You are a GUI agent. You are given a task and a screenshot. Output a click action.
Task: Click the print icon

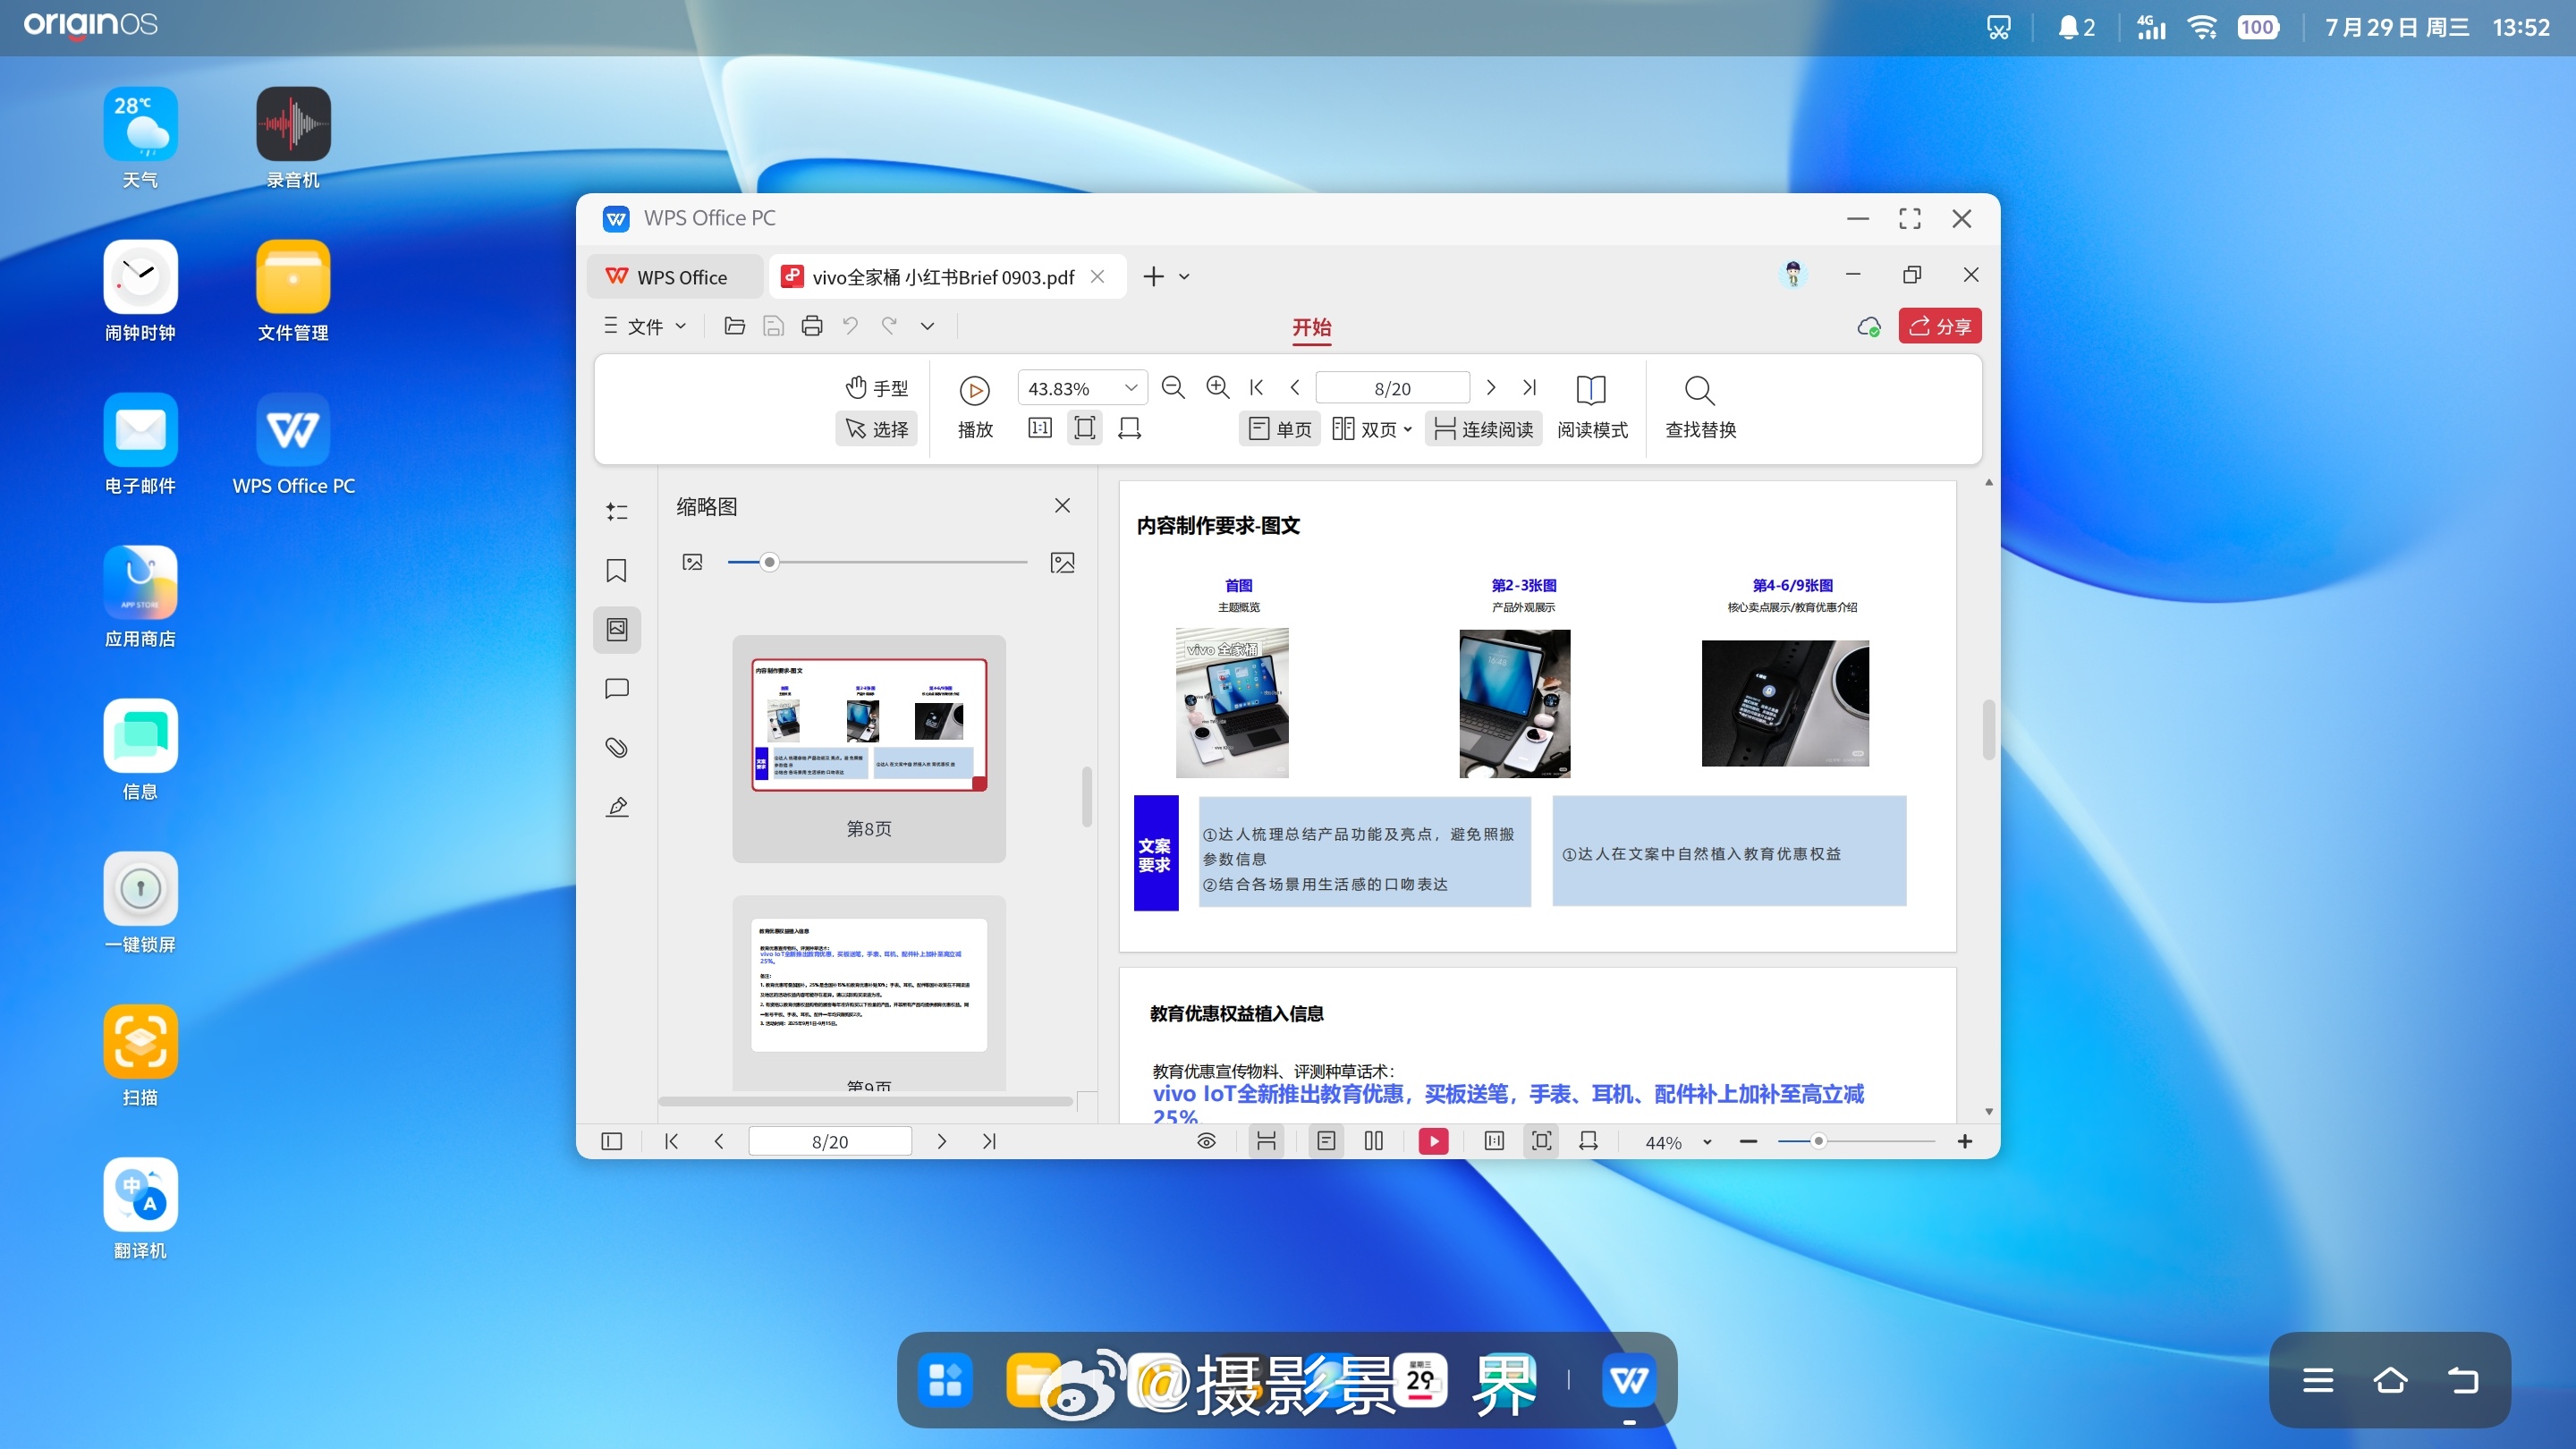pyautogui.click(x=812, y=326)
